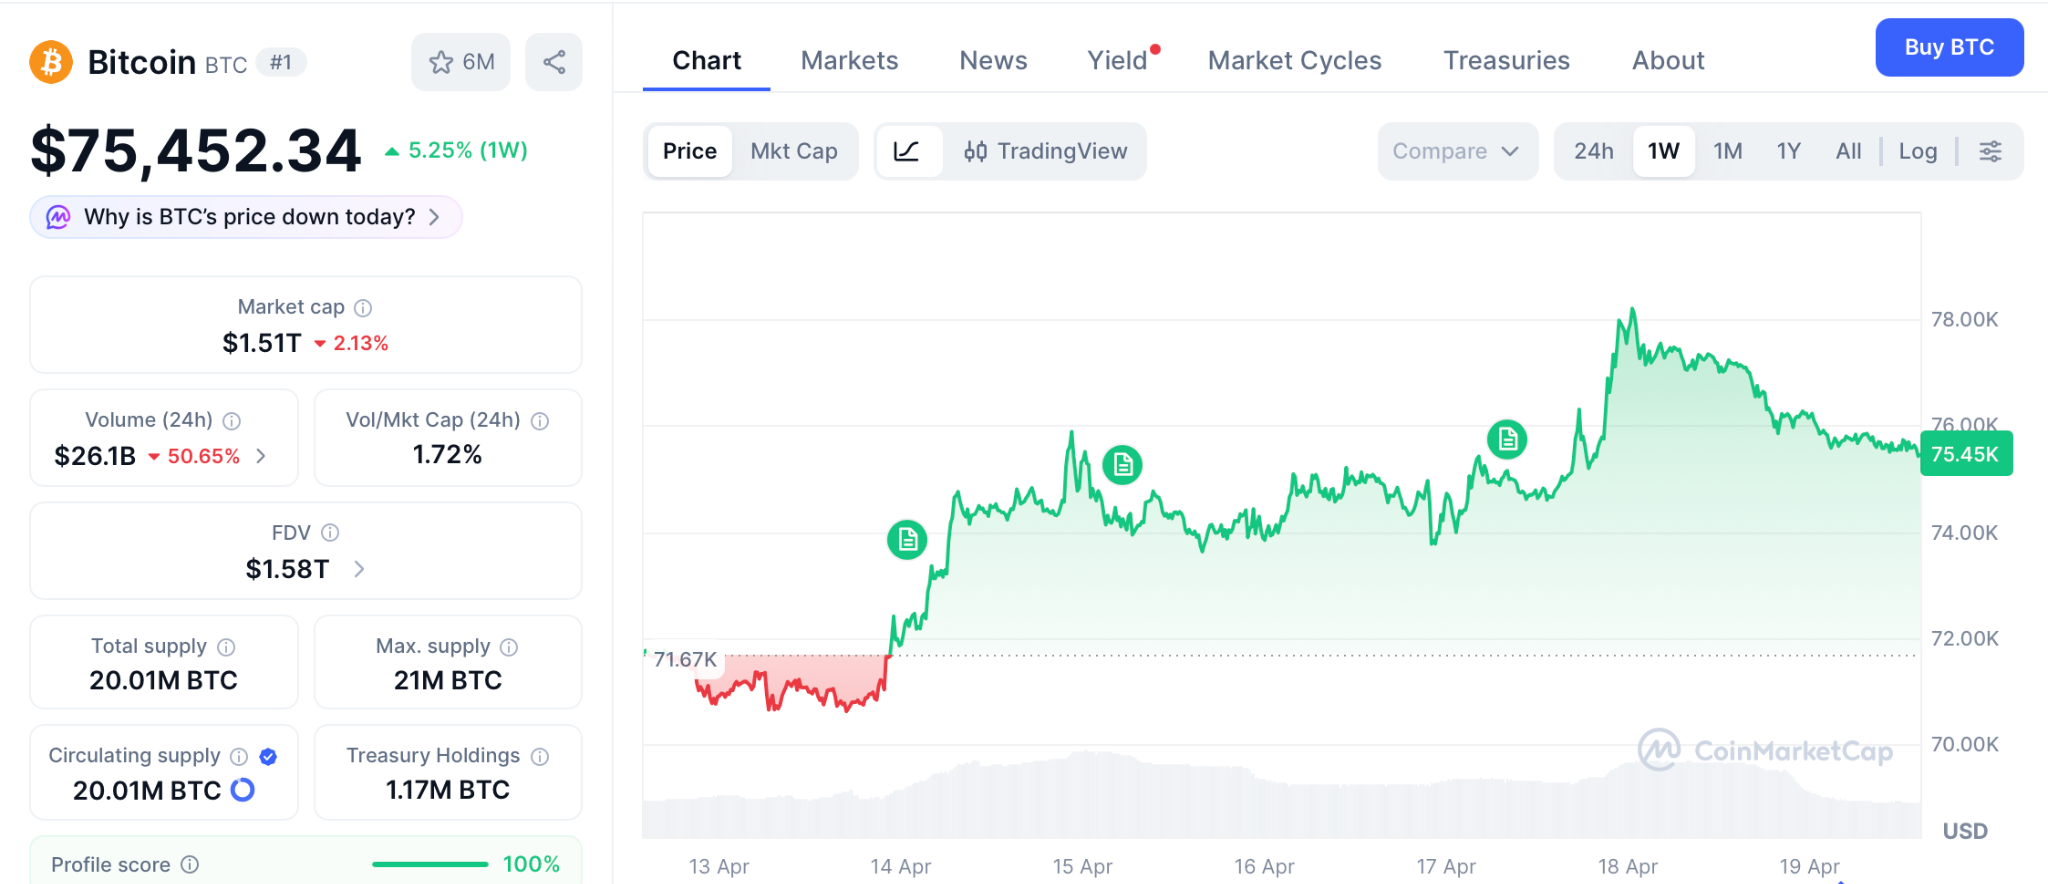This screenshot has height=884, width=2048.
Task: Select the line chart view icon
Action: coord(907,151)
